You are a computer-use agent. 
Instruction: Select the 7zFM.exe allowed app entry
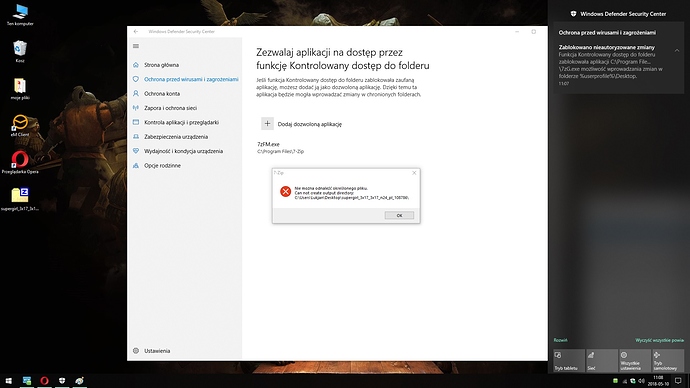[x=280, y=147]
